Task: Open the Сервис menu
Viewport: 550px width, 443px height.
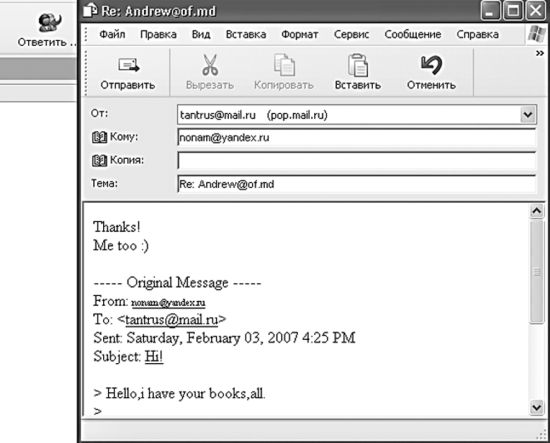Action: 351,34
